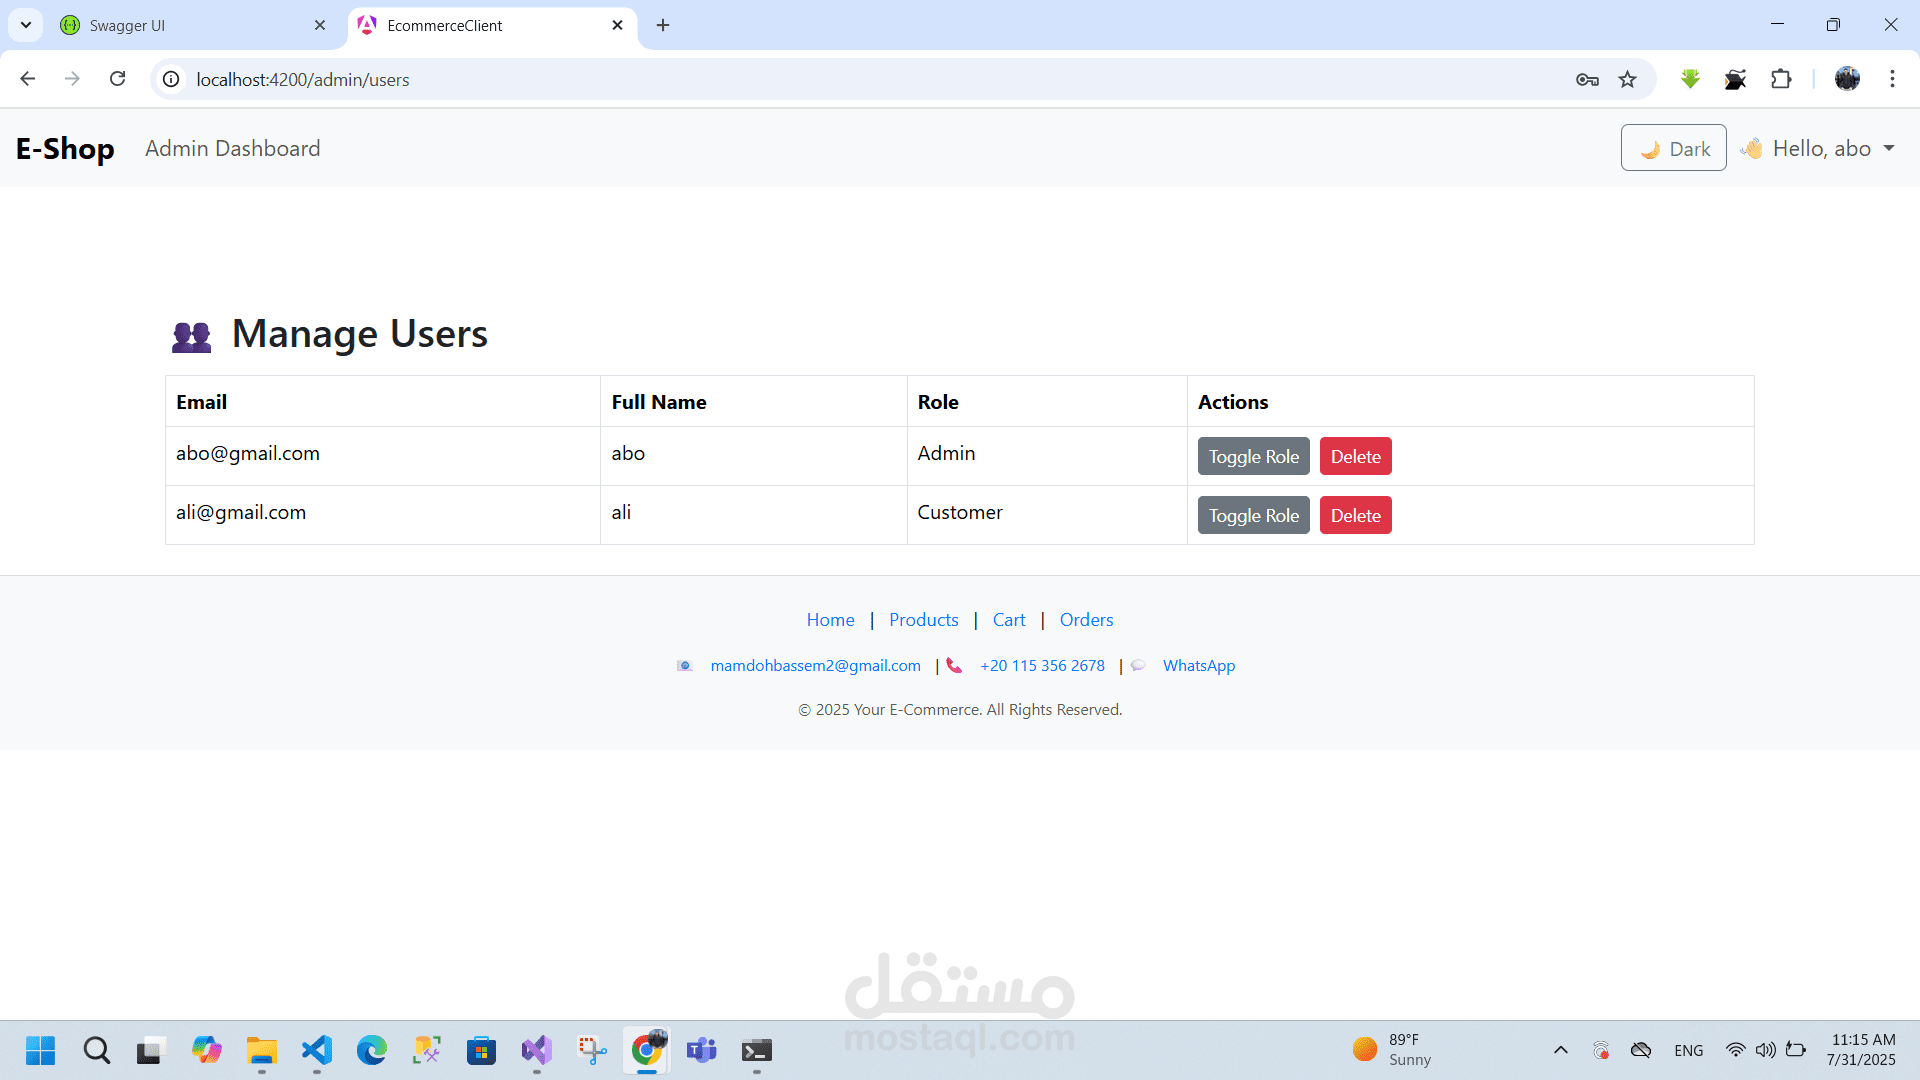Bookmark this page with the star icon
1920x1080 pixels.
click(1628, 80)
